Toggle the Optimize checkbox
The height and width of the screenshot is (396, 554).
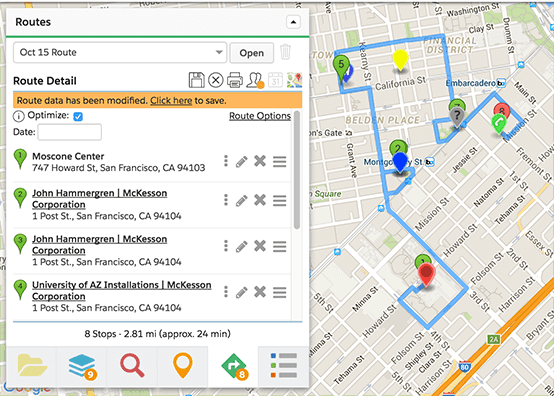pos(78,117)
